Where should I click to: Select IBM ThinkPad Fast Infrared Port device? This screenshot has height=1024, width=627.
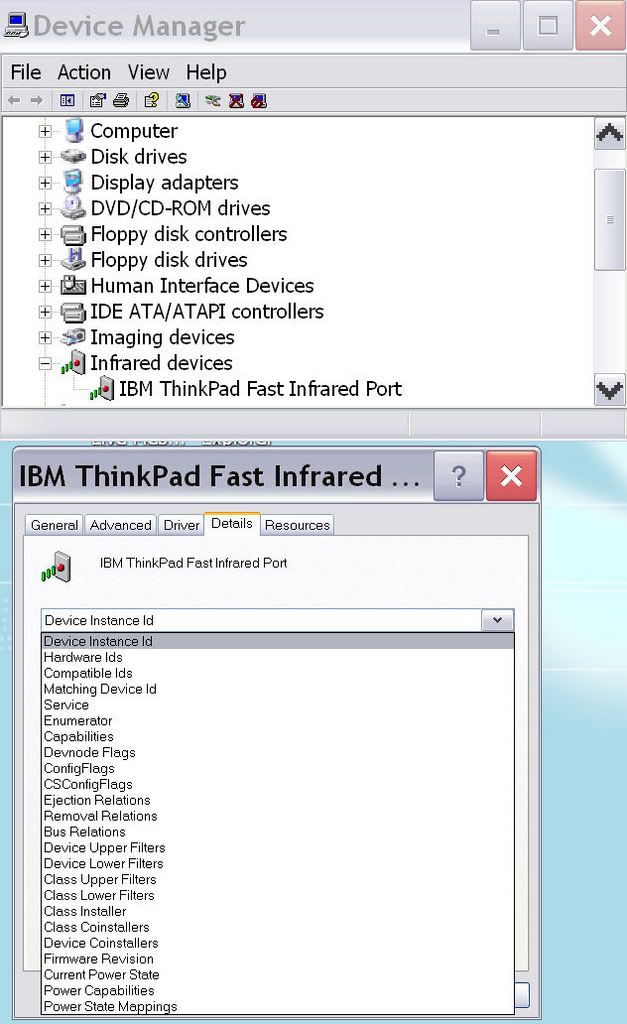[x=260, y=389]
